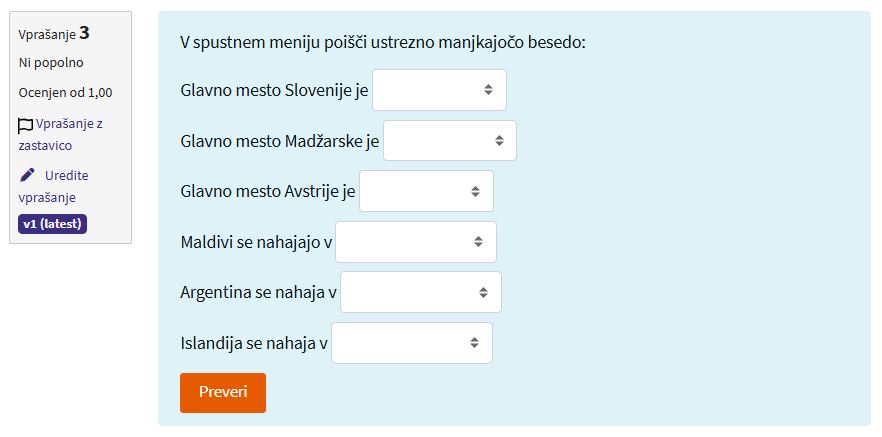
Task: Click the flag icon in question sidebar
Action: coord(26,126)
